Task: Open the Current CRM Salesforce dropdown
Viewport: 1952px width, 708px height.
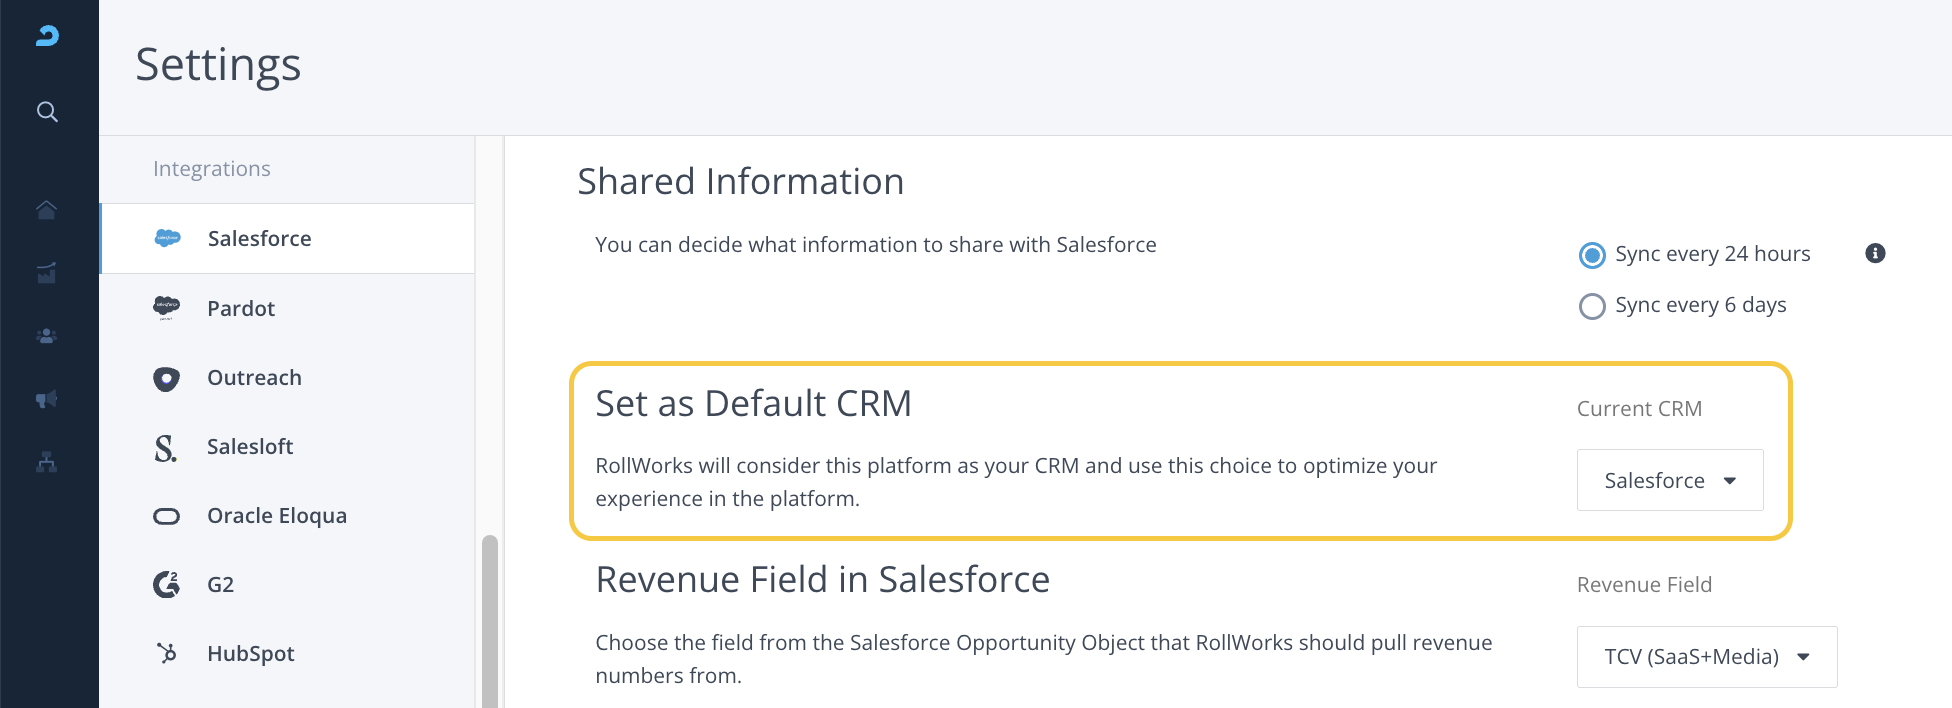Action: (1669, 481)
